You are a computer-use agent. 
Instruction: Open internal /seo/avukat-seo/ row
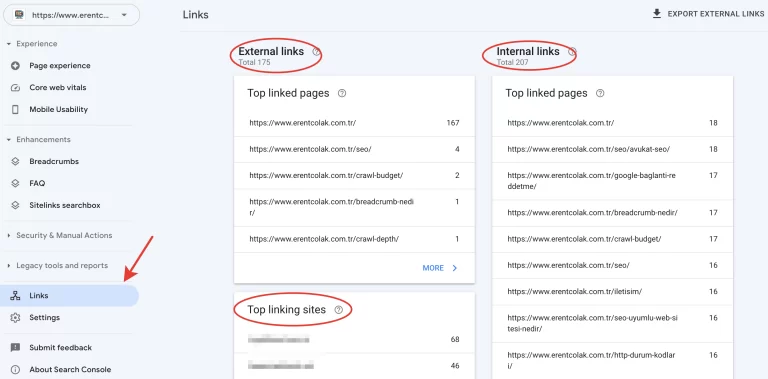coord(613,149)
